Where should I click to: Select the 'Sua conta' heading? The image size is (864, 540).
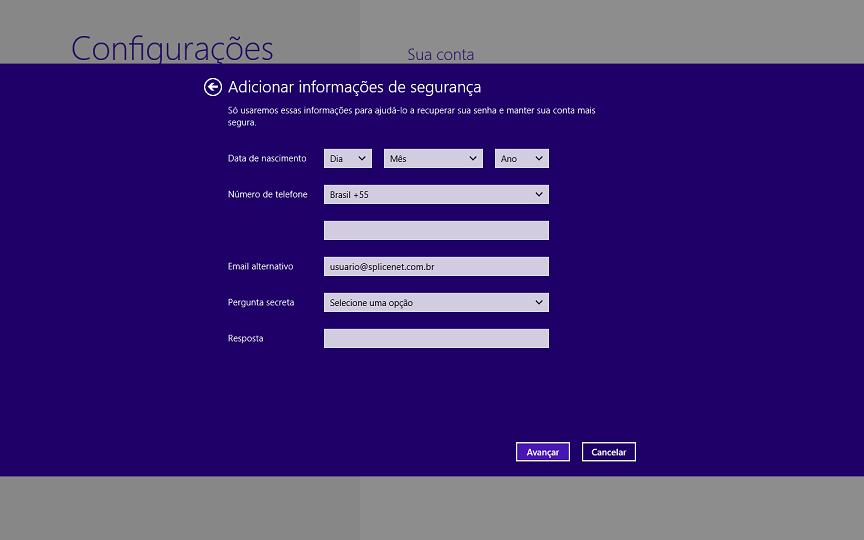coord(440,54)
